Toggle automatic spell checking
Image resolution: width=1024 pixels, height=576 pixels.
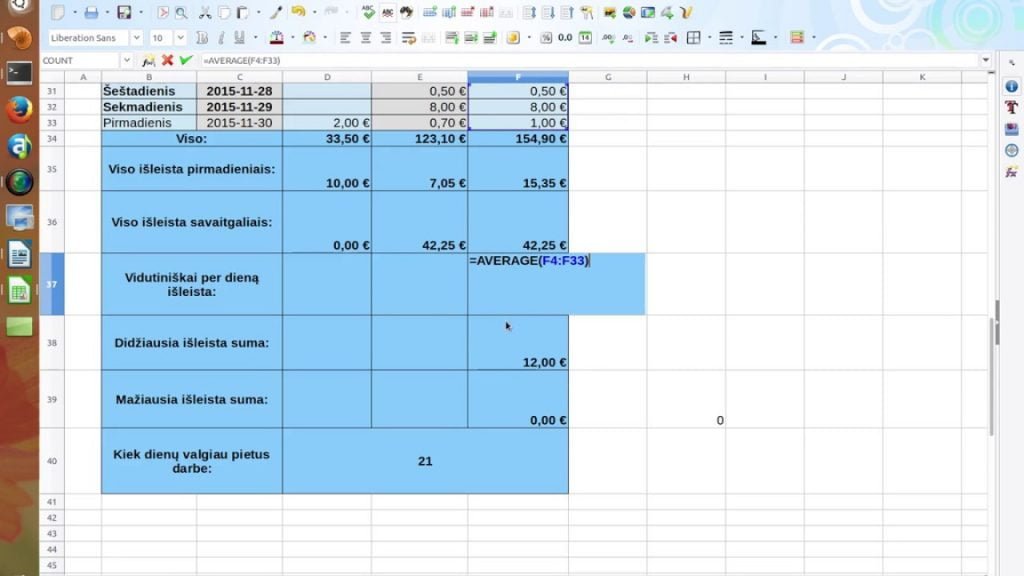387,12
